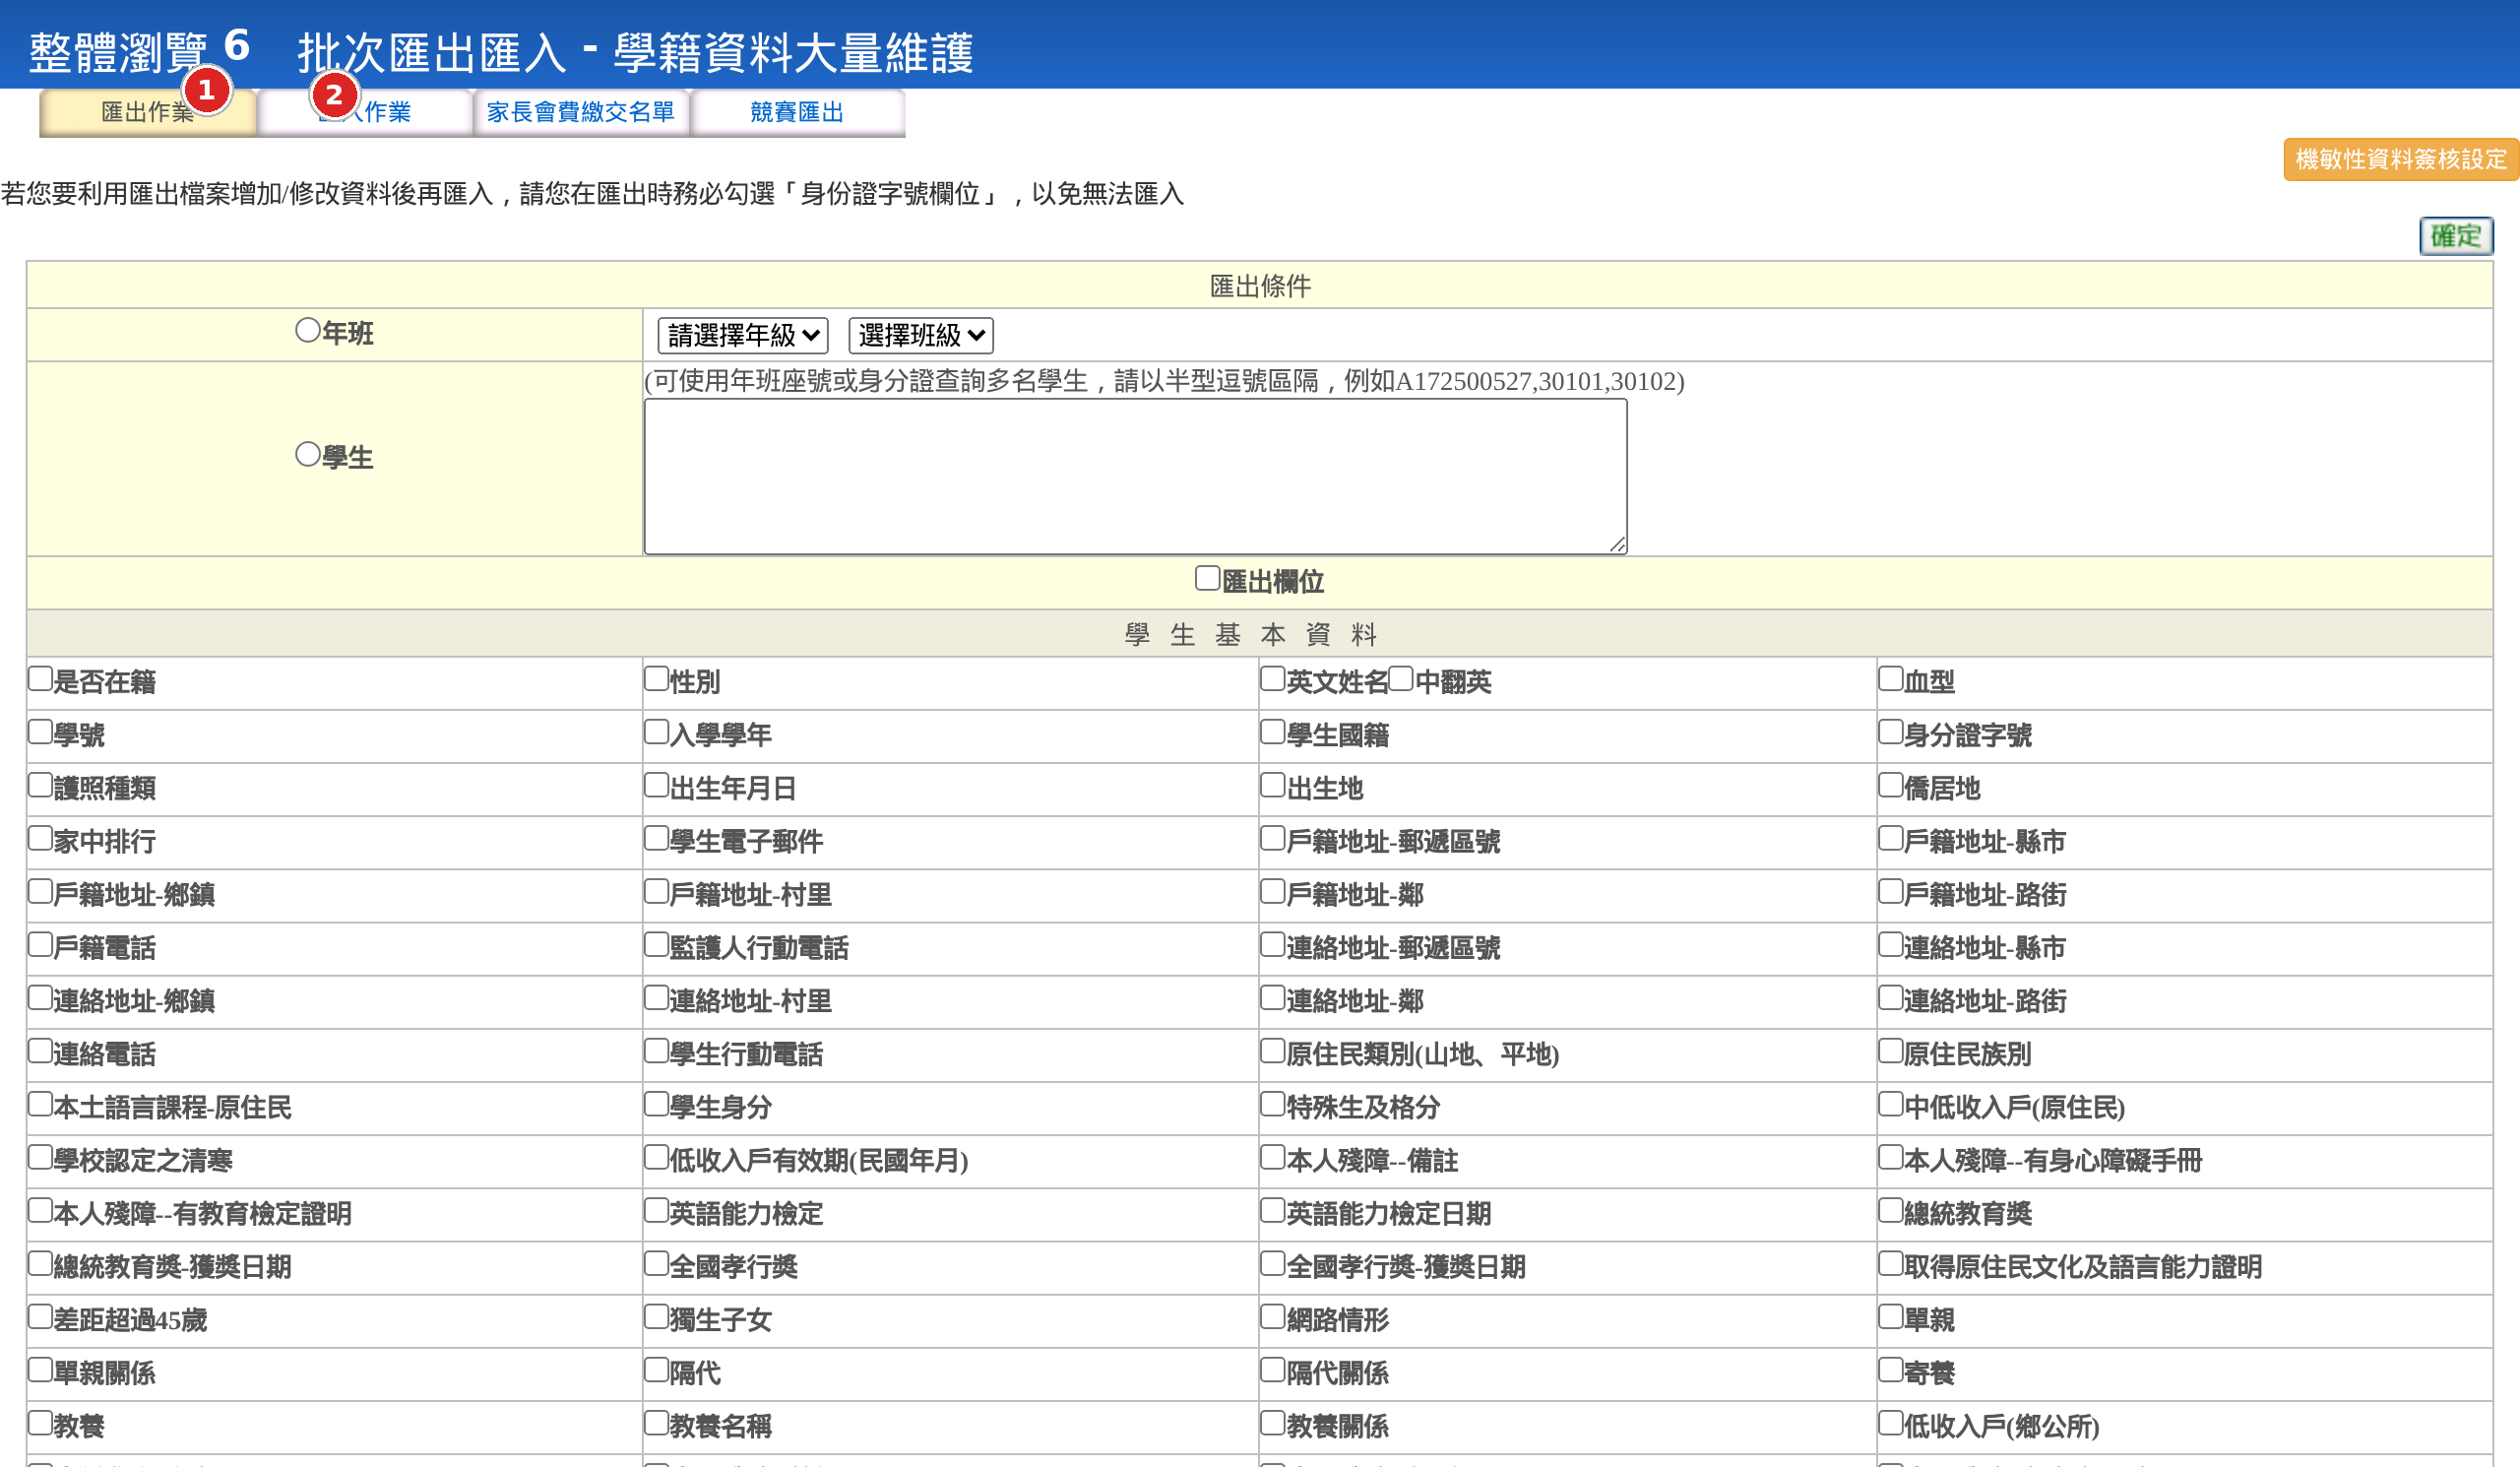
Task: Check the 連絡地址-郵遞區號 checkbox
Action: [x=1272, y=945]
